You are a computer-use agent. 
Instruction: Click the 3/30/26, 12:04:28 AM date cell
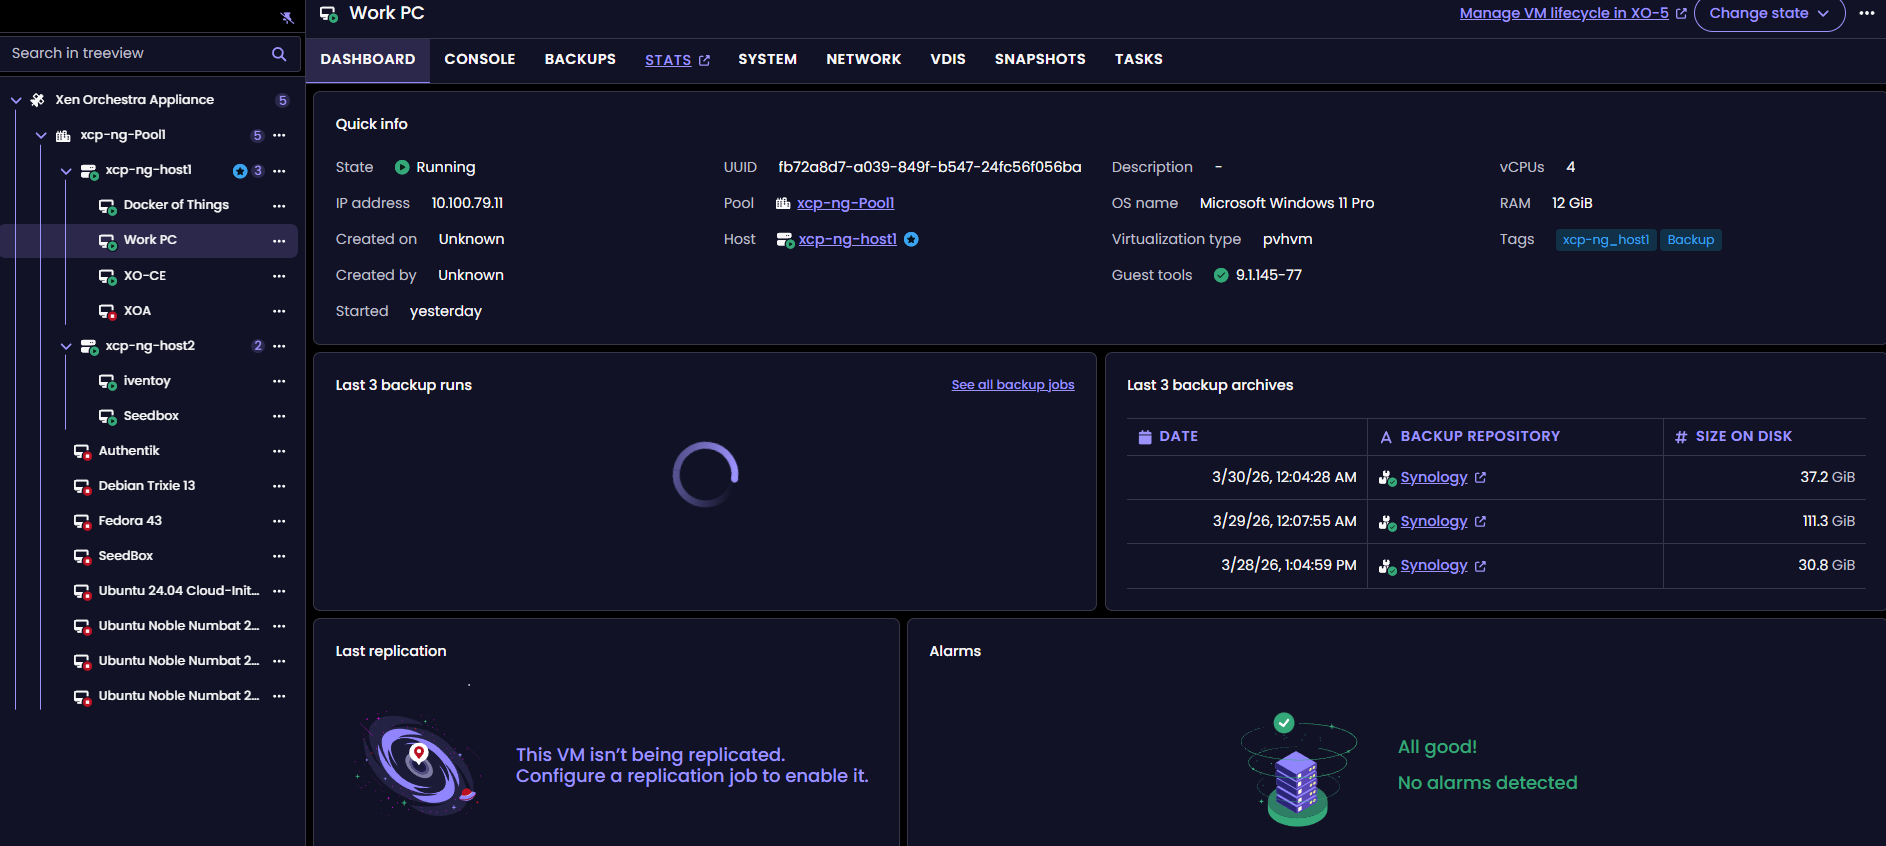pos(1284,477)
